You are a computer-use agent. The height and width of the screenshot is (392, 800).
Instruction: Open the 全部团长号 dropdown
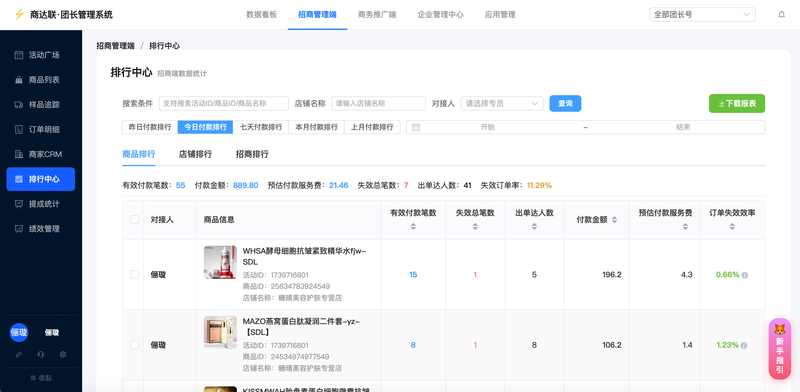(x=702, y=15)
